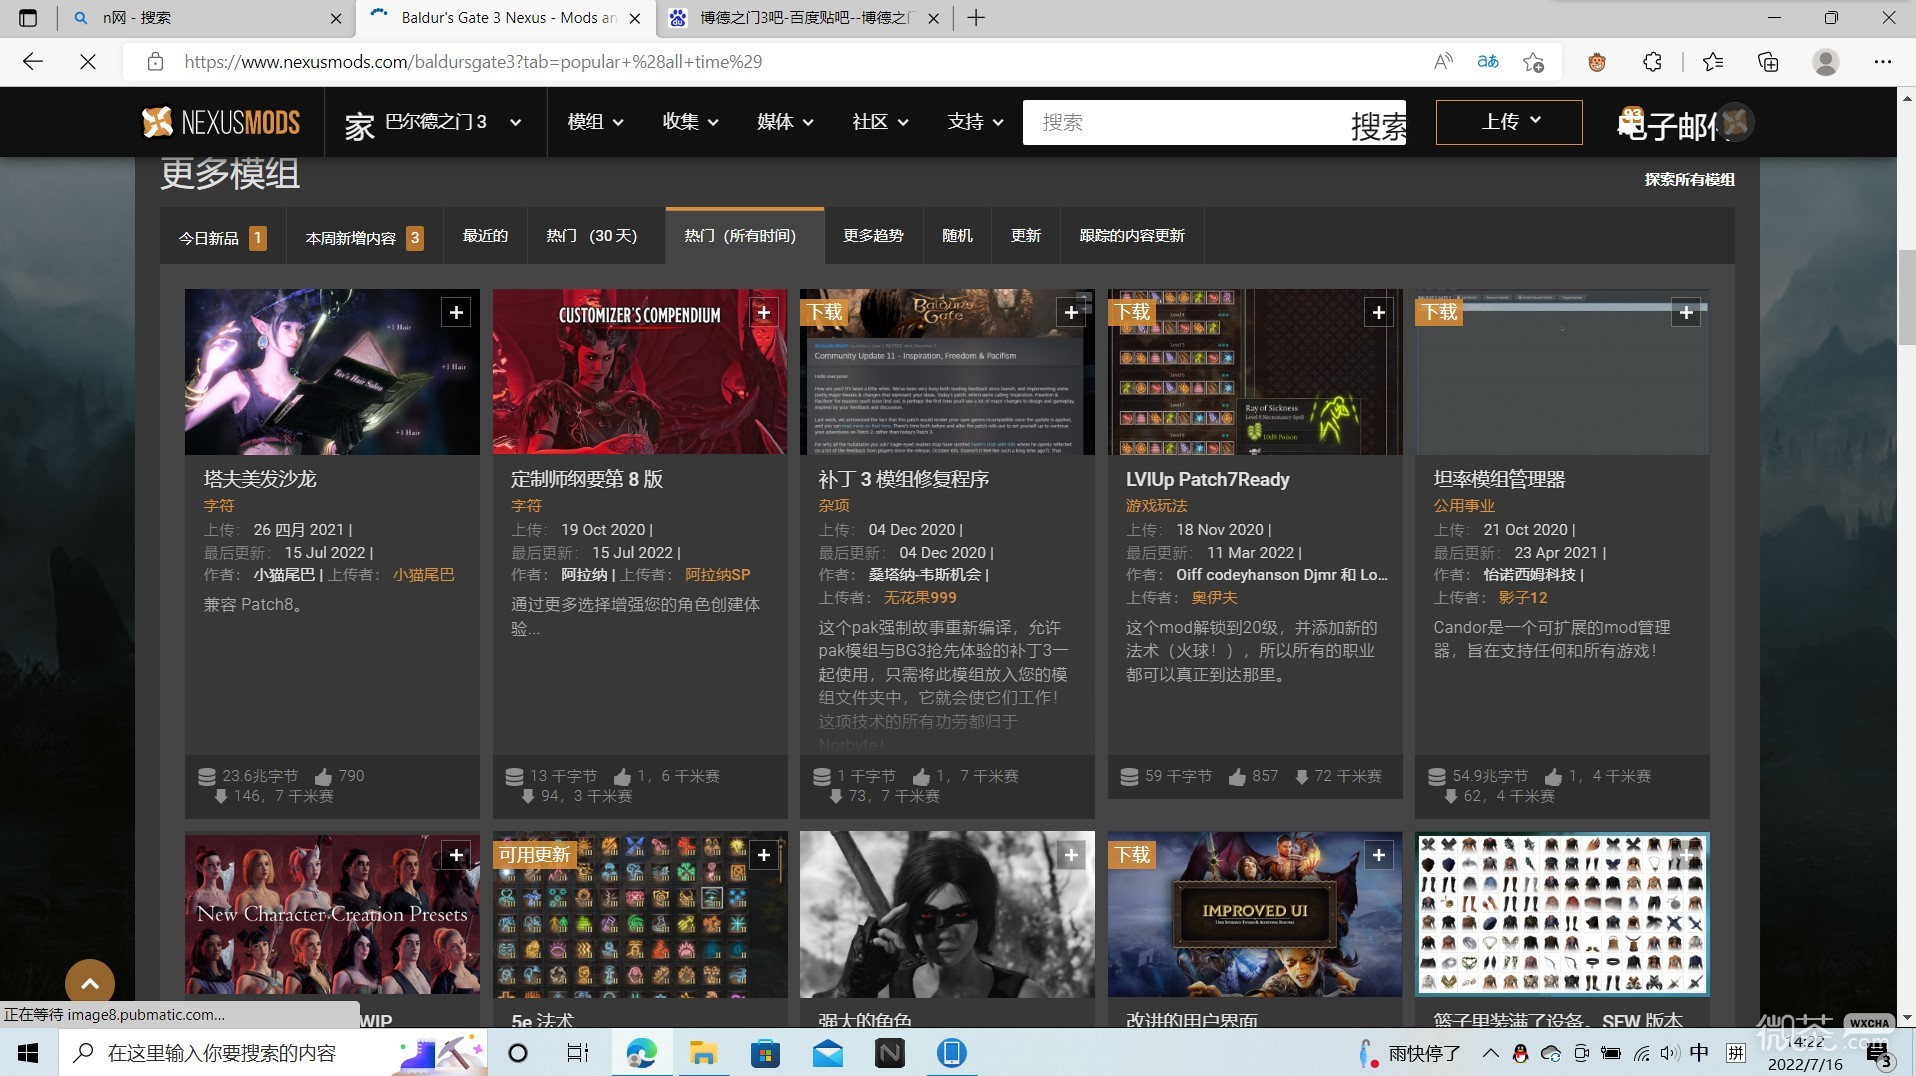This screenshot has height=1076, width=1916.
Task: Click the Nexus Mods logo
Action: [x=221, y=122]
